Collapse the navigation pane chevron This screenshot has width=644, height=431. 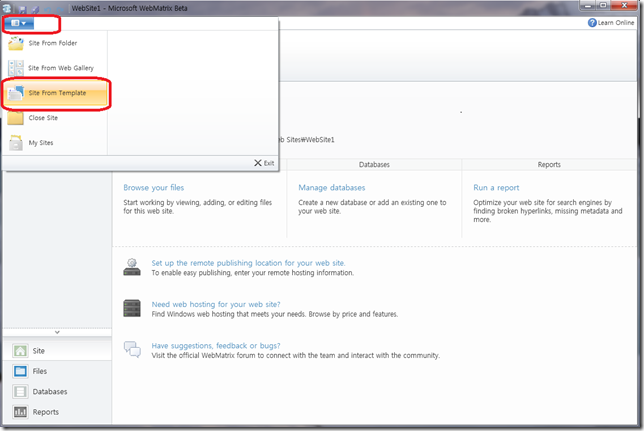57,332
